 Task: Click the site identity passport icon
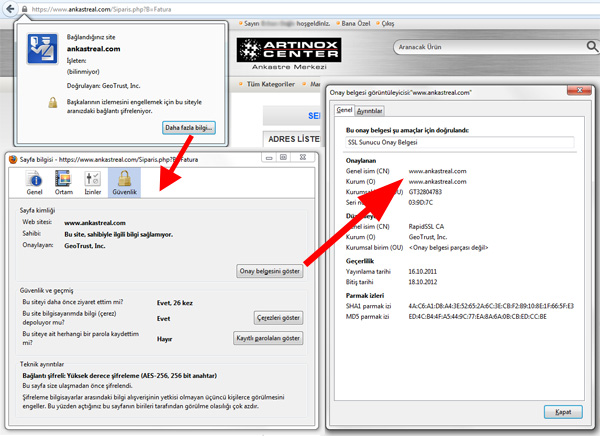pos(42,49)
